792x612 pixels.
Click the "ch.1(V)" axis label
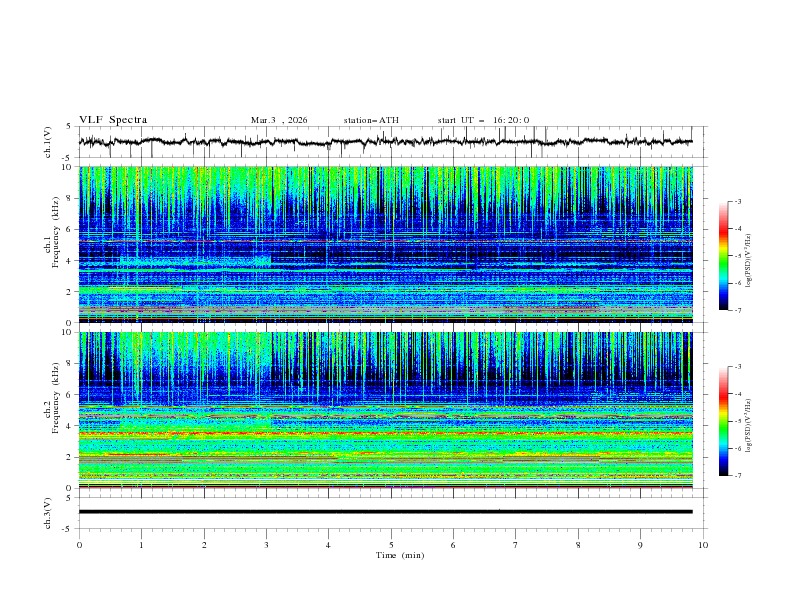pyautogui.click(x=48, y=142)
